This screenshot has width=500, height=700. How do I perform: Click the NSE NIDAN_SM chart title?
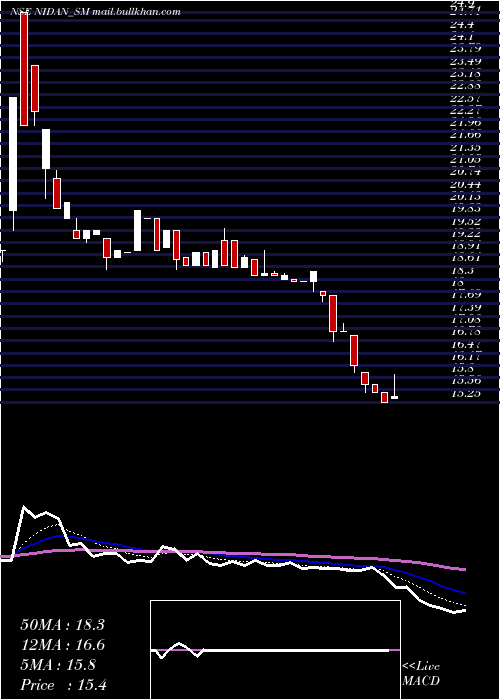pos(50,12)
